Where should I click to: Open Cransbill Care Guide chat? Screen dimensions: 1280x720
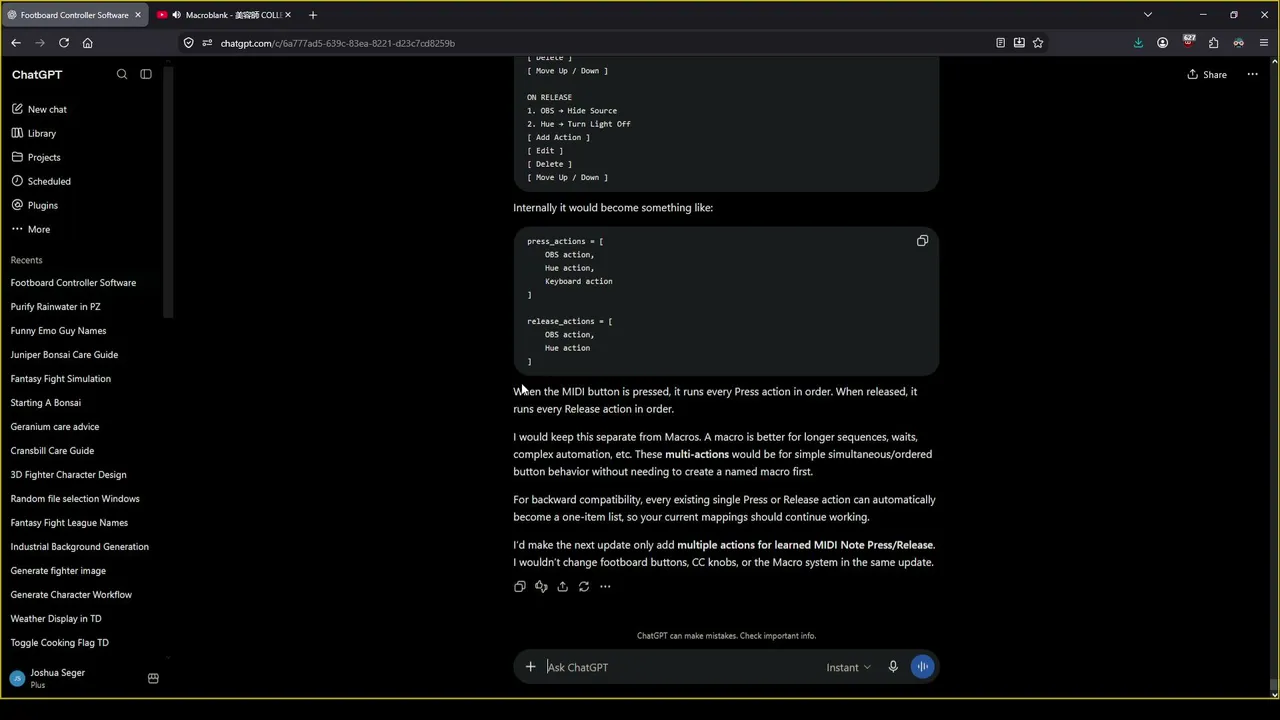click(52, 451)
